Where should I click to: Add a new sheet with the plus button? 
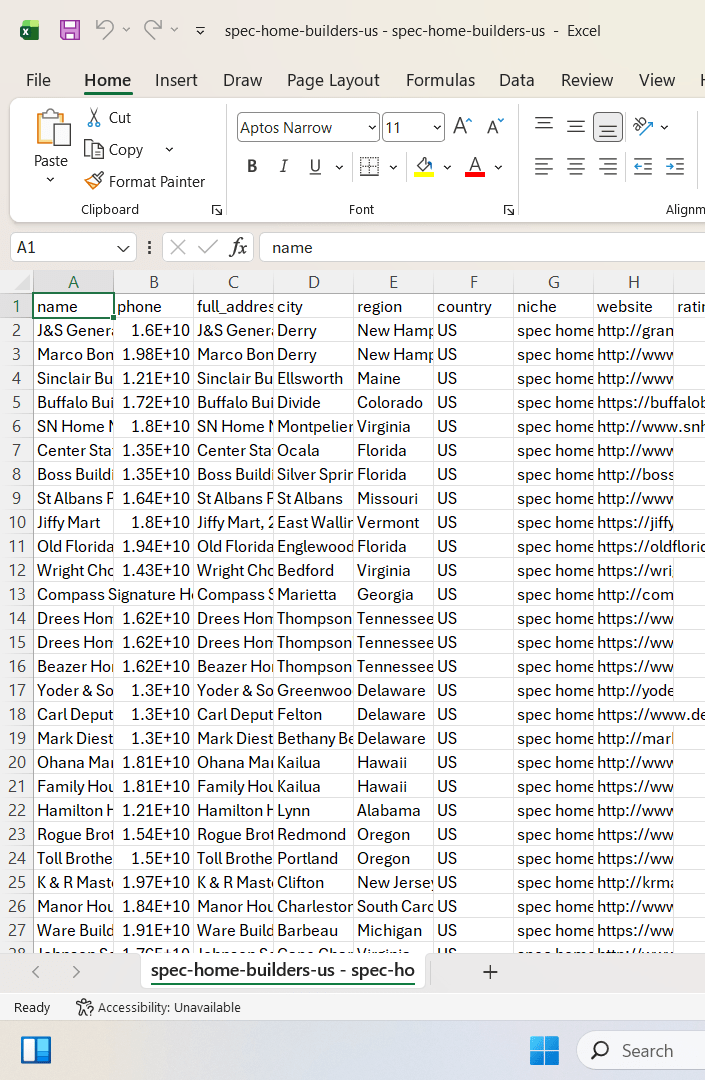[x=490, y=972]
